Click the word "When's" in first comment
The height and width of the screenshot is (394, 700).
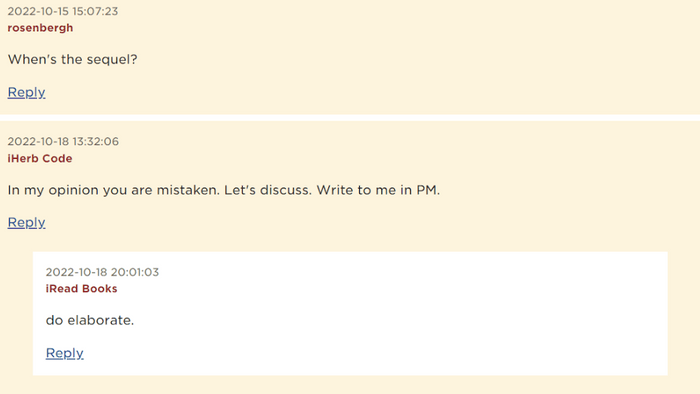pos(33,59)
